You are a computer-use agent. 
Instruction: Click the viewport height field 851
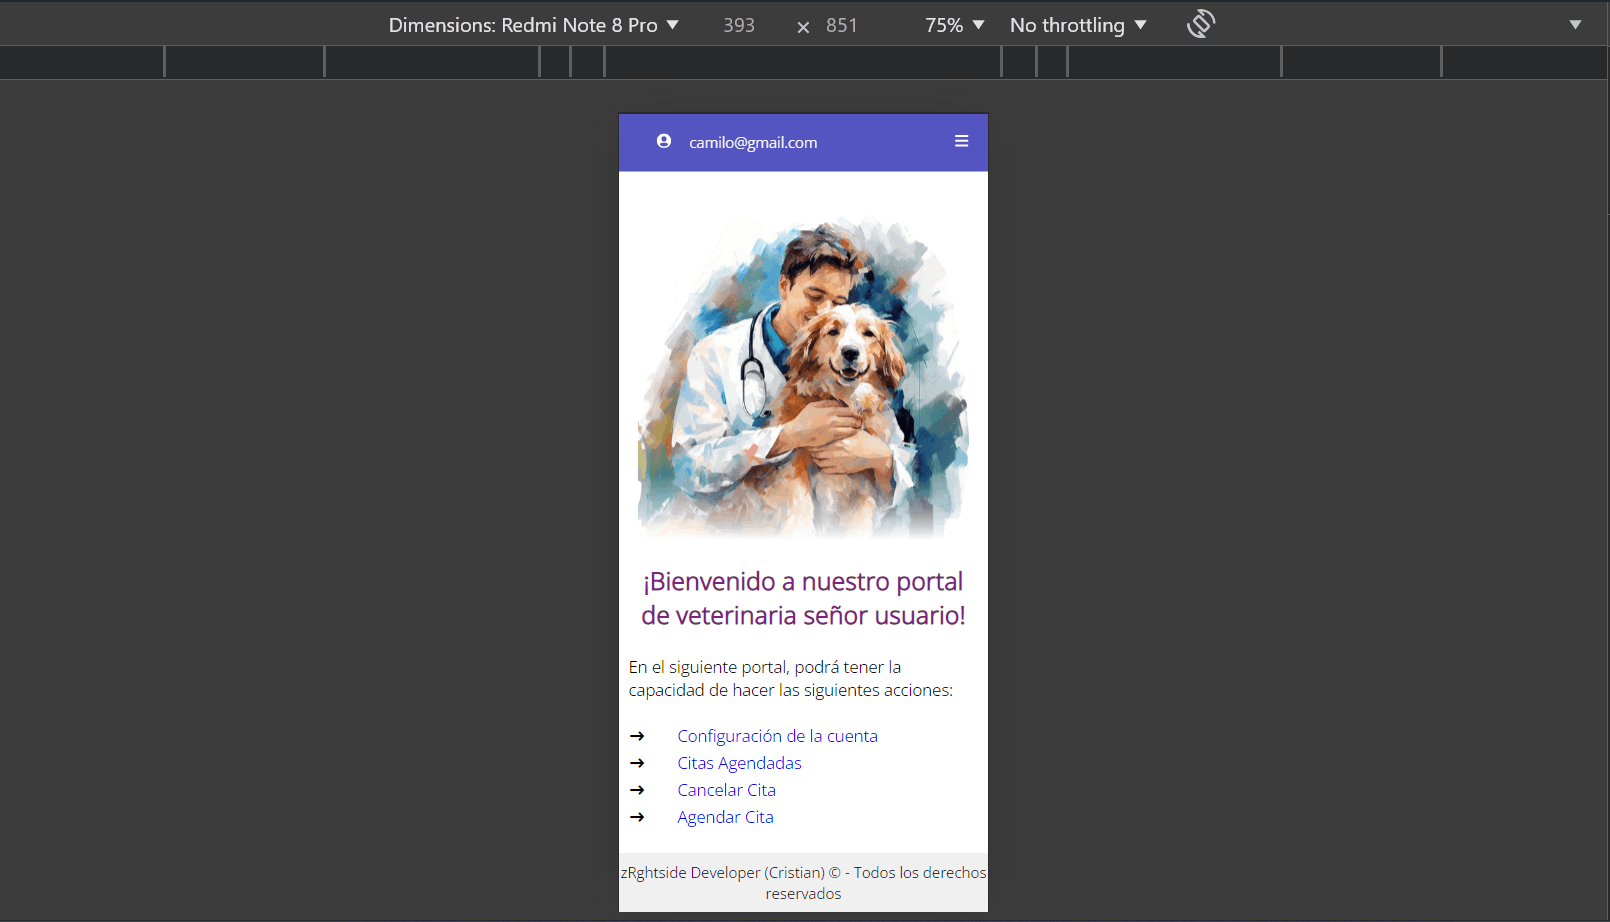842,25
